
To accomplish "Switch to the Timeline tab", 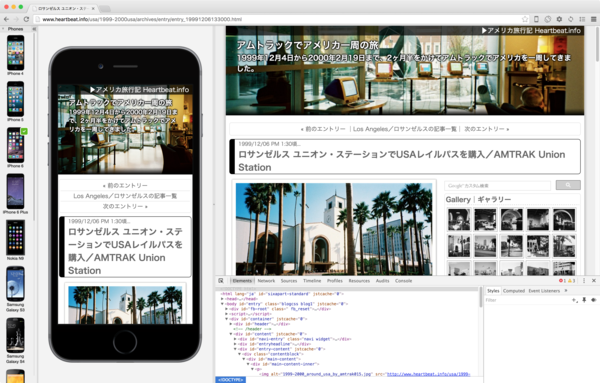I will pos(312,281).
